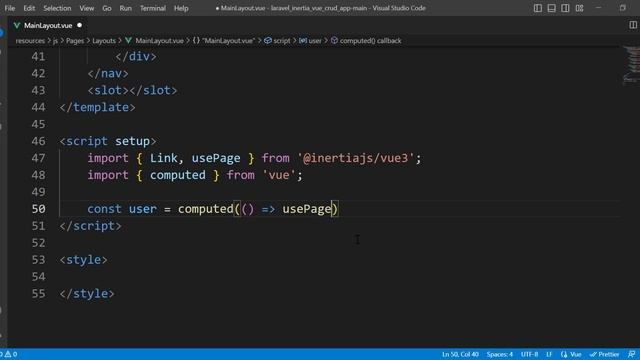Open the Help menu
The height and width of the screenshot is (360, 640).
tap(181, 8)
